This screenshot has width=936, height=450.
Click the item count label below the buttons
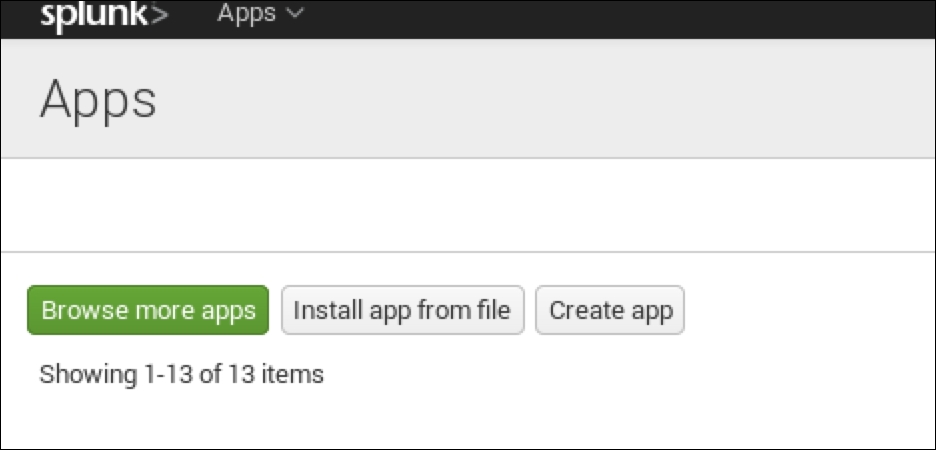pyautogui.click(x=181, y=375)
